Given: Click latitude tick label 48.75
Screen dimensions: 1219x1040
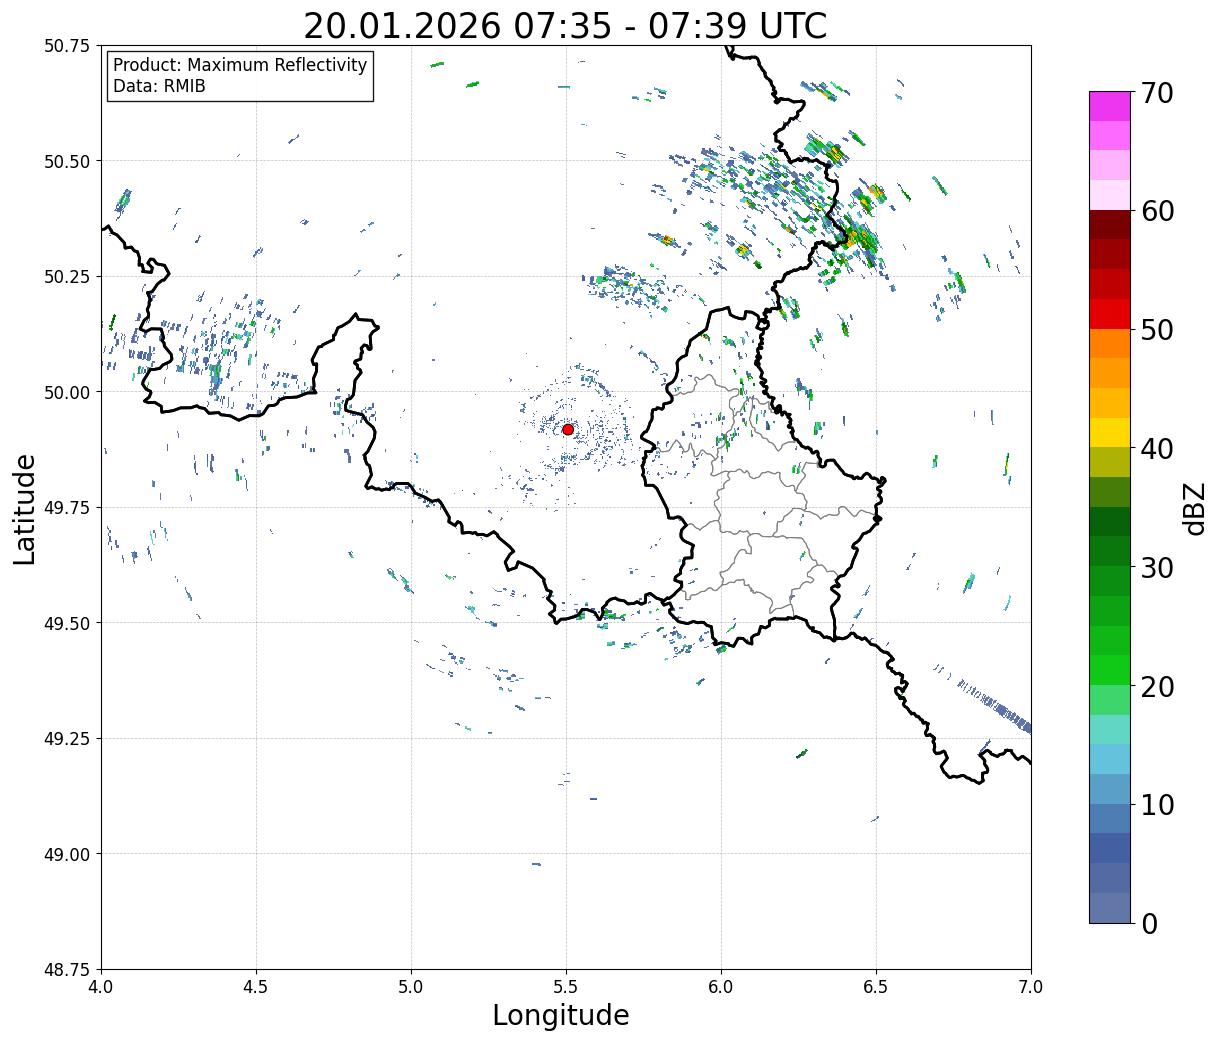Looking at the screenshot, I should click(x=67, y=970).
